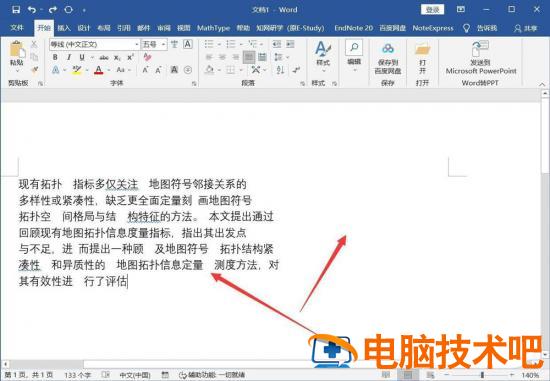
Task: Click the word count in status bar
Action: point(78,375)
